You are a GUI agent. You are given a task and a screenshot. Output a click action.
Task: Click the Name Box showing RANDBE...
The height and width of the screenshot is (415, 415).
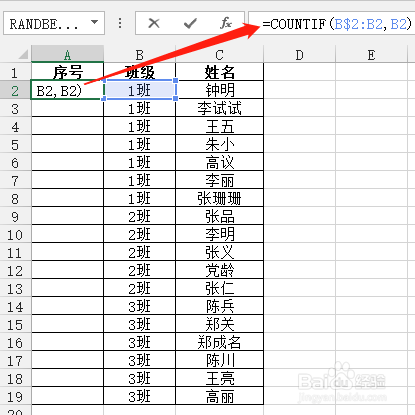pyautogui.click(x=54, y=23)
